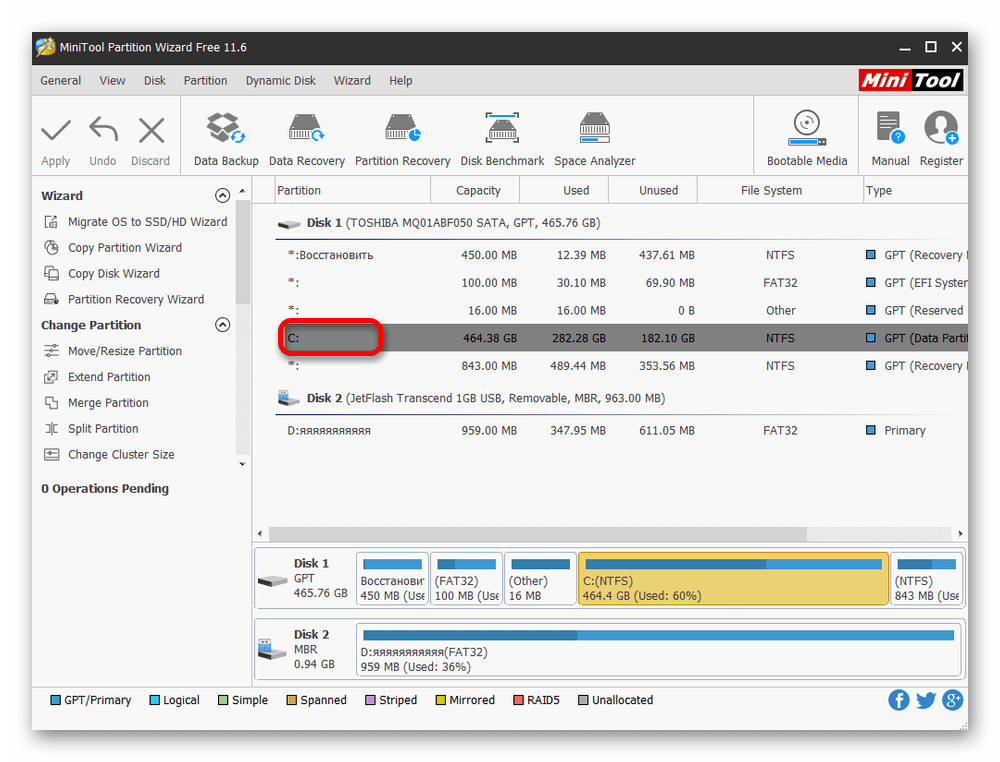Click the Apply checkmark icon
Viewport: 1000px width, 762px height.
tap(55, 130)
